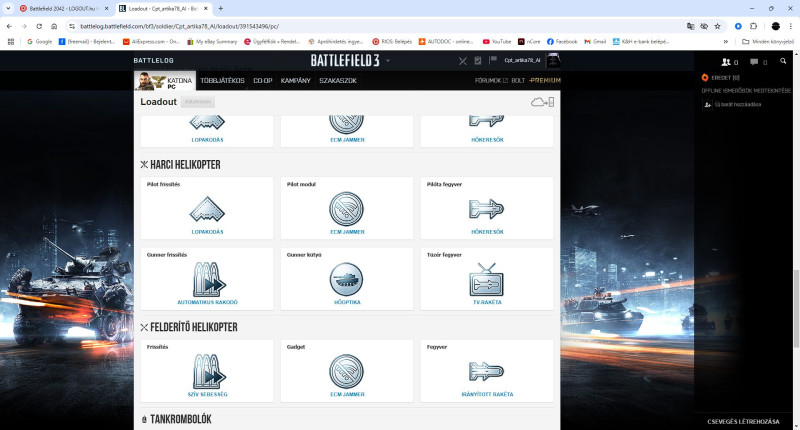Click username Cpt_artika78_AI in top bar
800x430 pixels.
click(522, 60)
